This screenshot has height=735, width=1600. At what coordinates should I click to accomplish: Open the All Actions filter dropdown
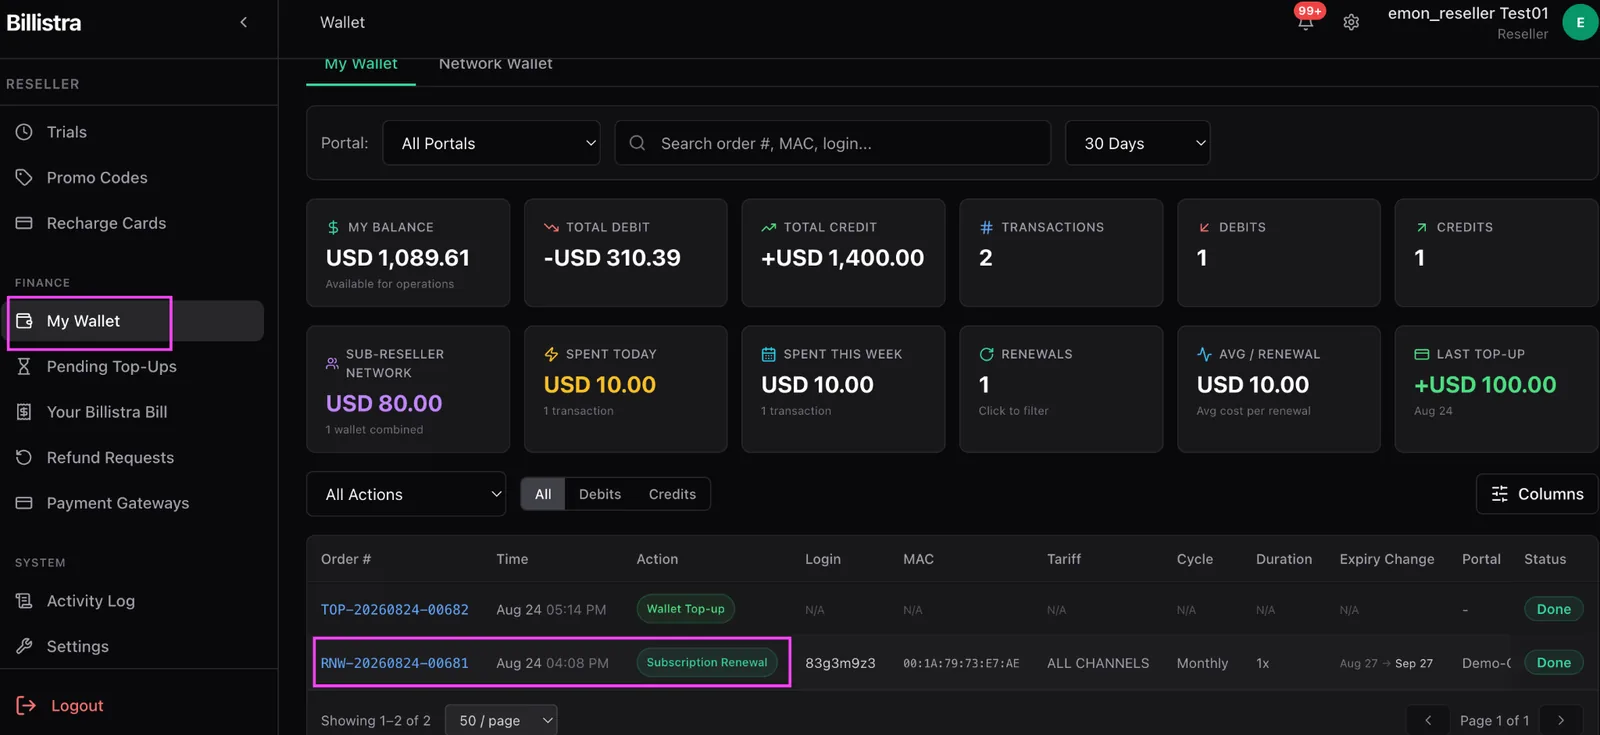click(406, 494)
